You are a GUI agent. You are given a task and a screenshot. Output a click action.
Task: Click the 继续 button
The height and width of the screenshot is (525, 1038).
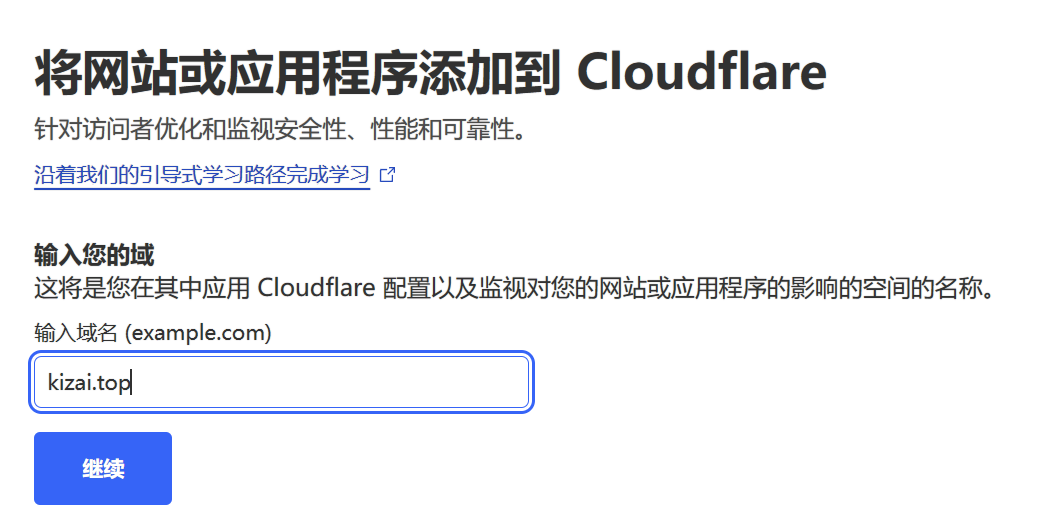(x=103, y=469)
